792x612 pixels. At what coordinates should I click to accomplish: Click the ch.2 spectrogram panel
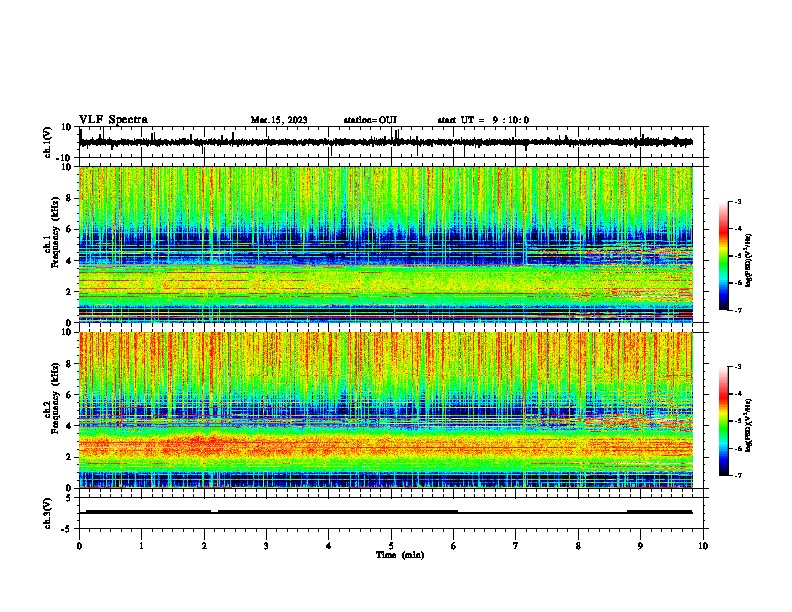click(386, 410)
